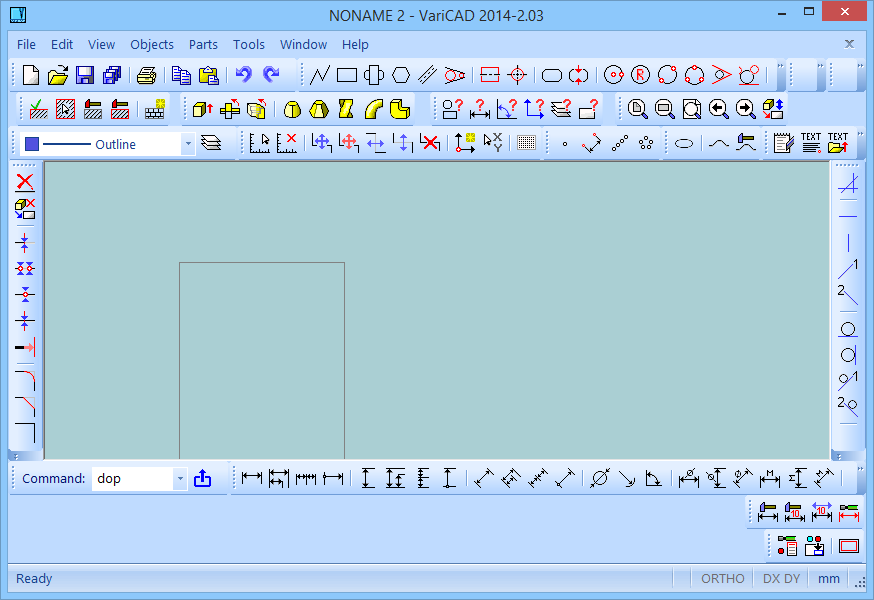Screen dimensions: 874x600
Task: Click the 2D/3D switch cube icon
Action: tap(773, 109)
